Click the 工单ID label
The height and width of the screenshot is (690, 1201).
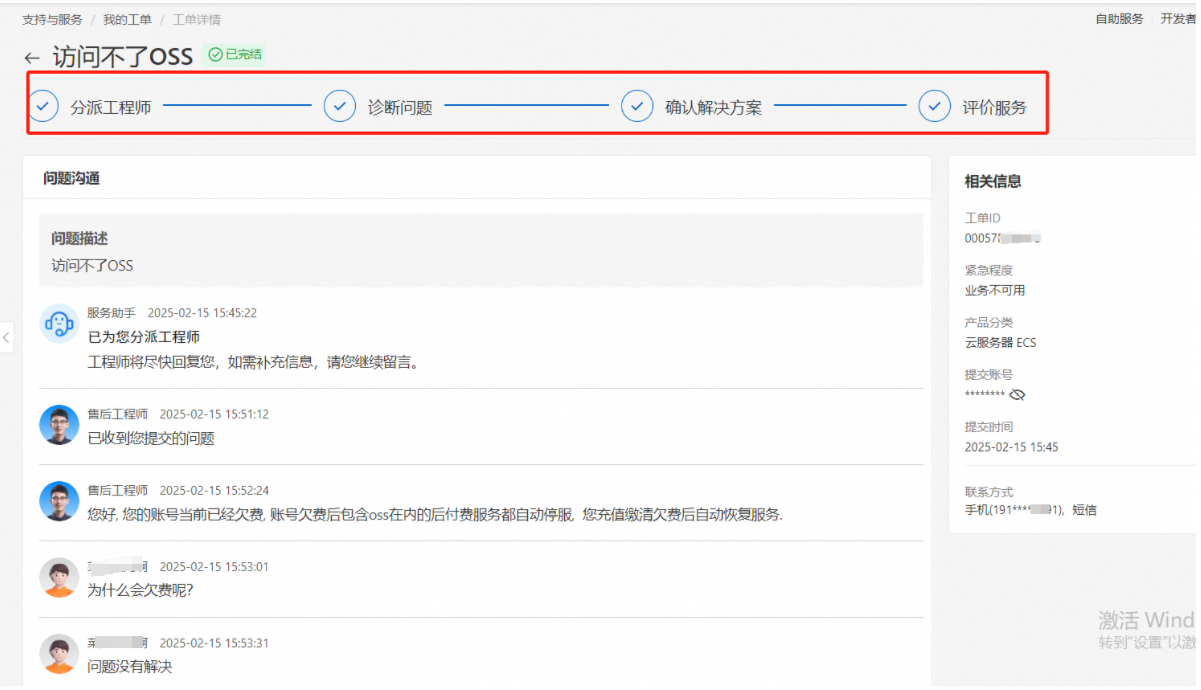(x=983, y=218)
